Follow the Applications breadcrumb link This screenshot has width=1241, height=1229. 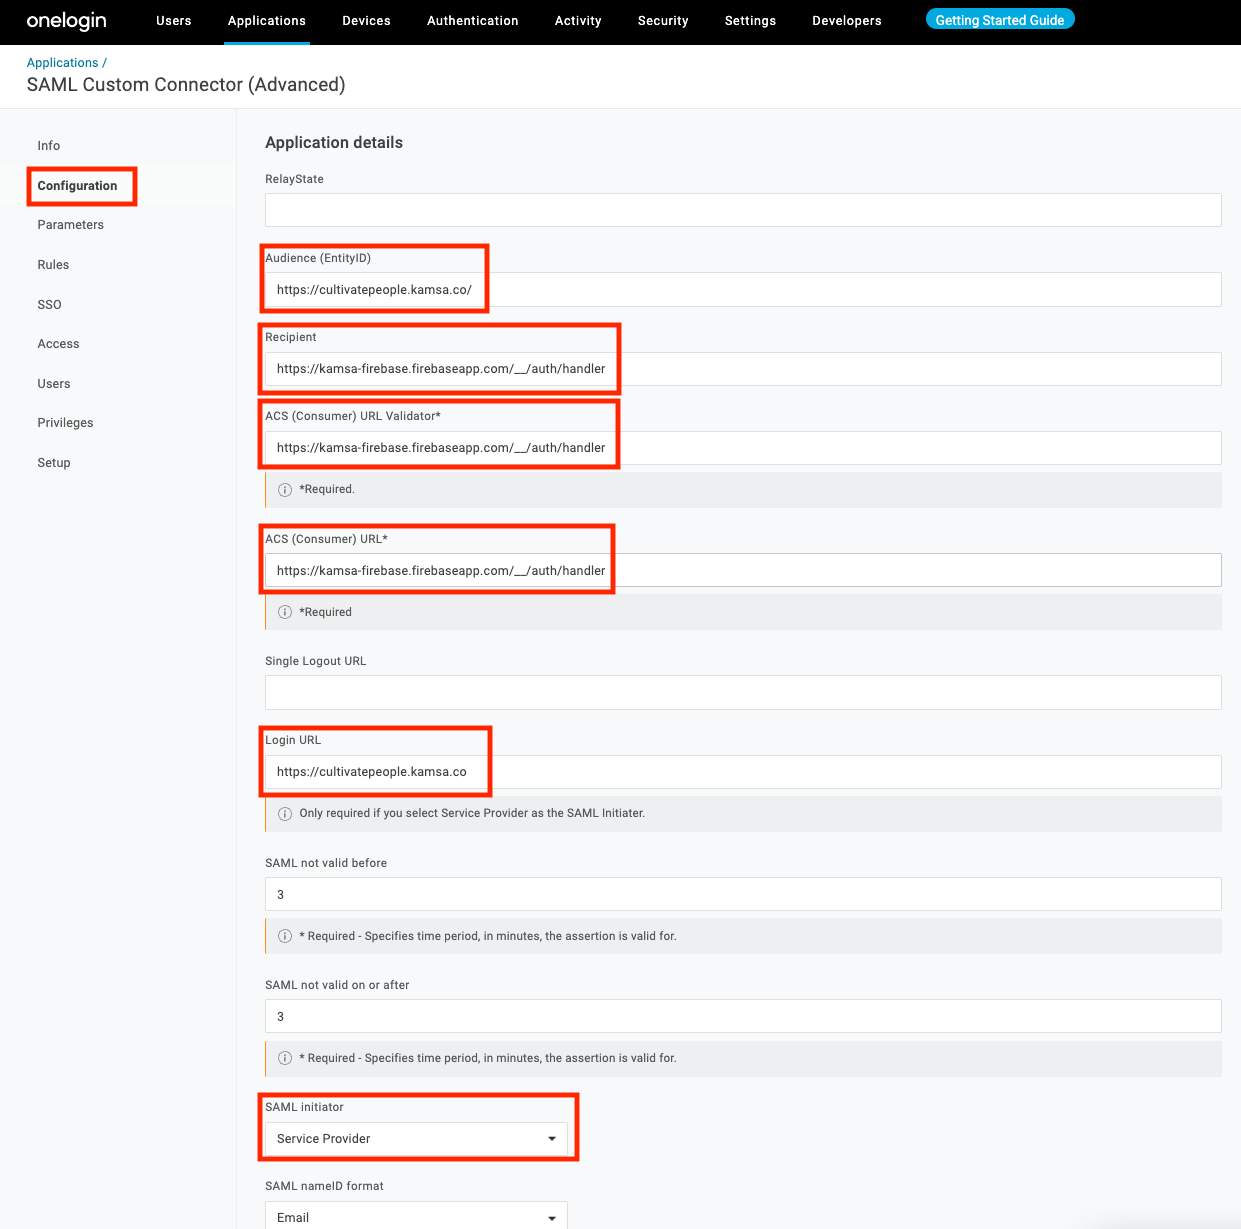click(63, 63)
